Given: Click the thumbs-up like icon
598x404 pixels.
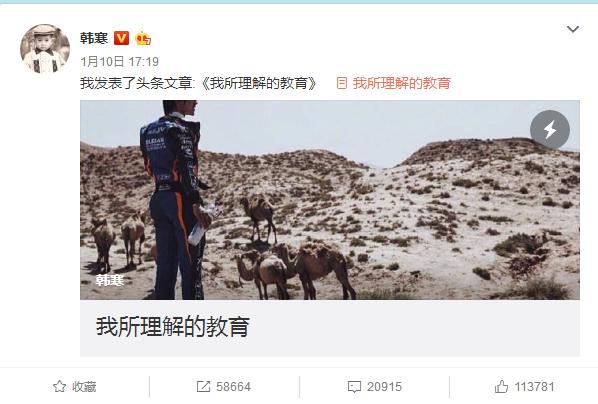Looking at the screenshot, I should point(501,386).
